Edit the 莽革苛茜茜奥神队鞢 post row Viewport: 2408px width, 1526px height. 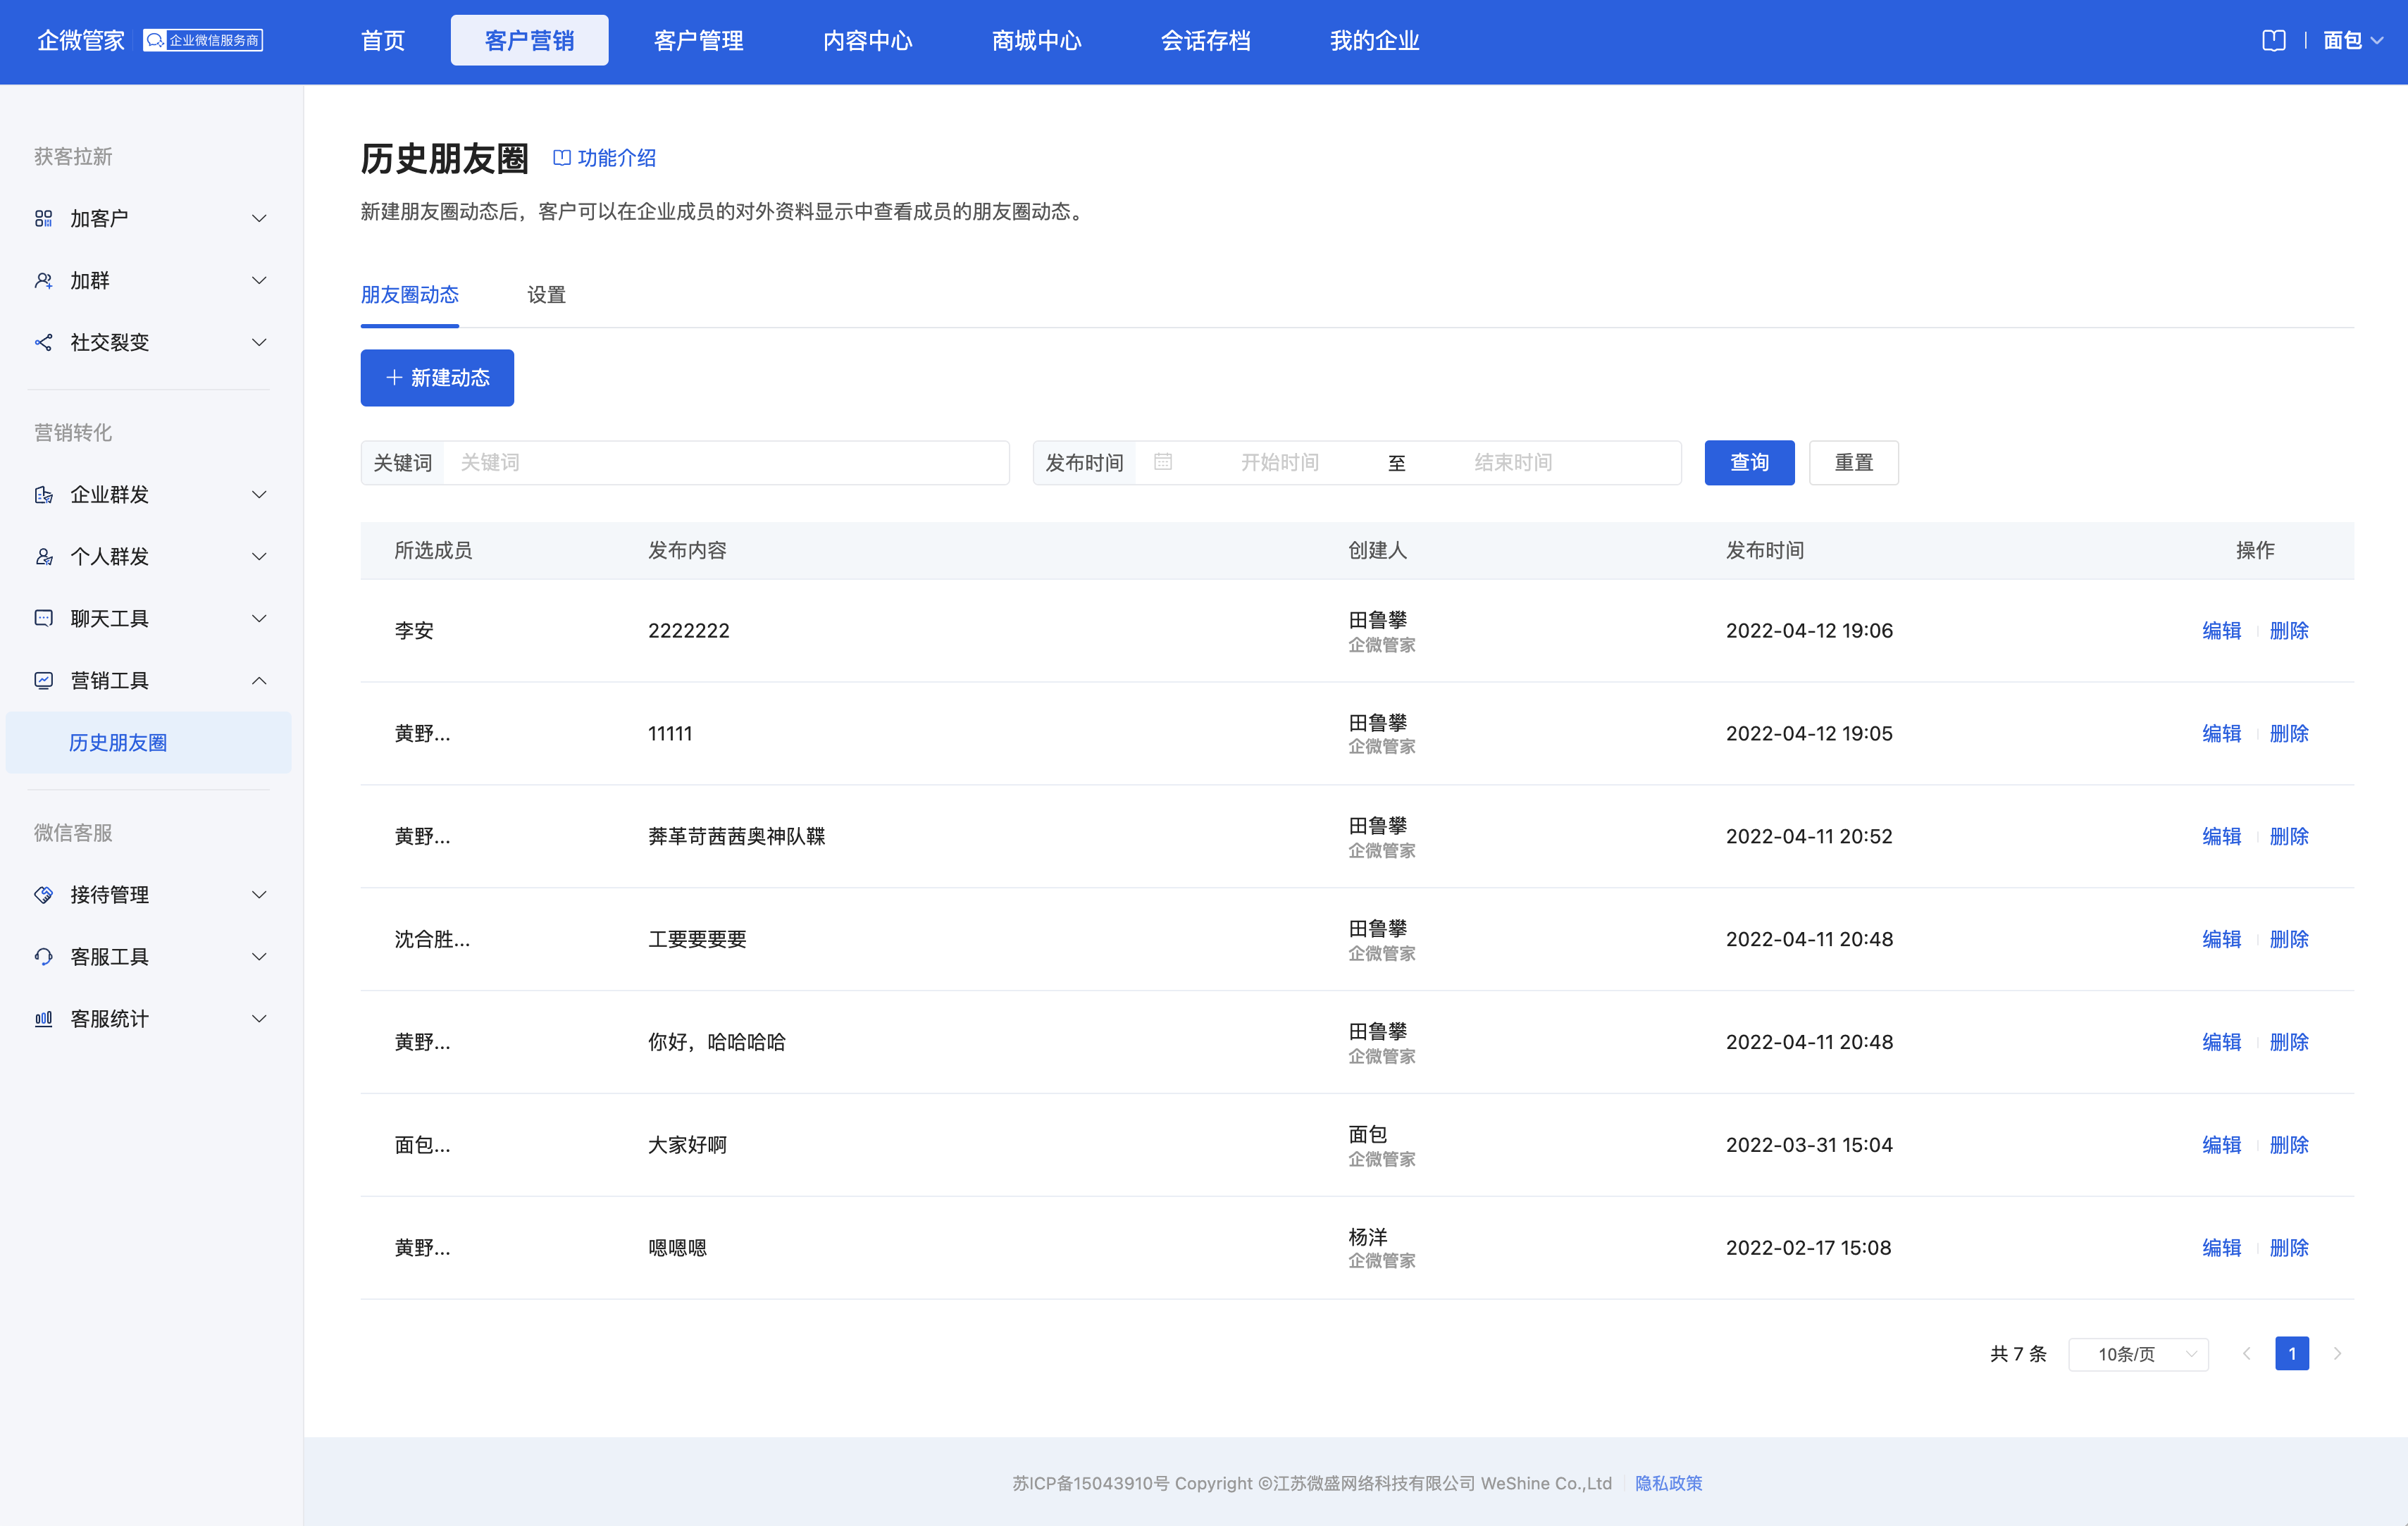pos(2221,836)
